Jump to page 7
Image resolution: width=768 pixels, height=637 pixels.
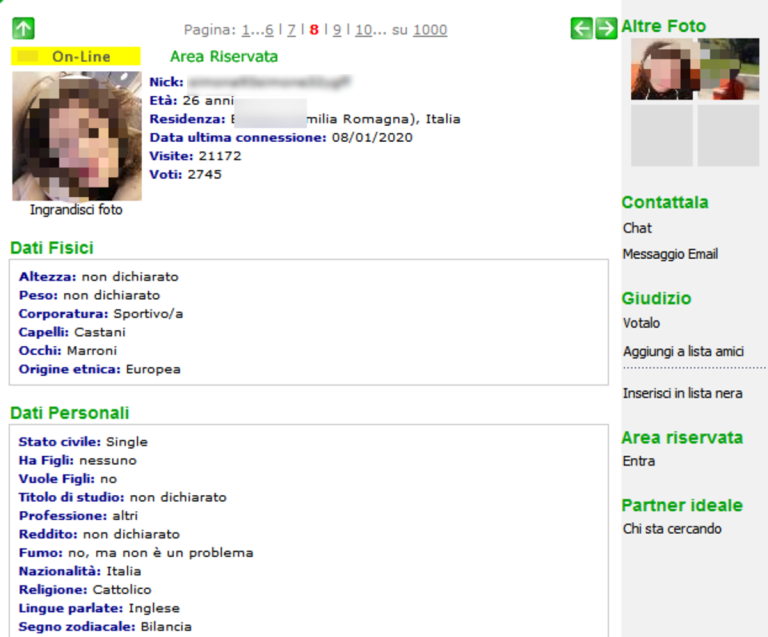291,30
